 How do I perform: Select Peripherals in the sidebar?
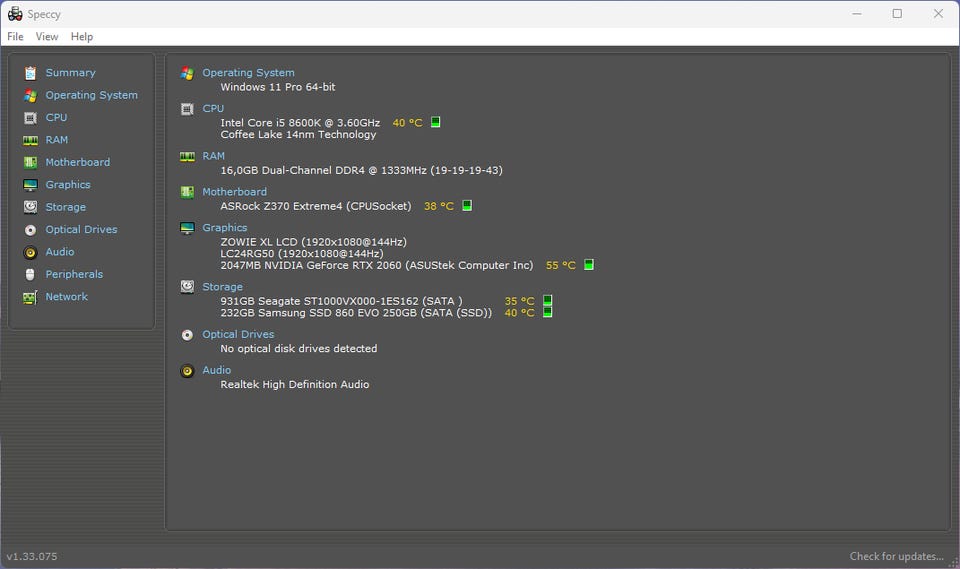74,274
